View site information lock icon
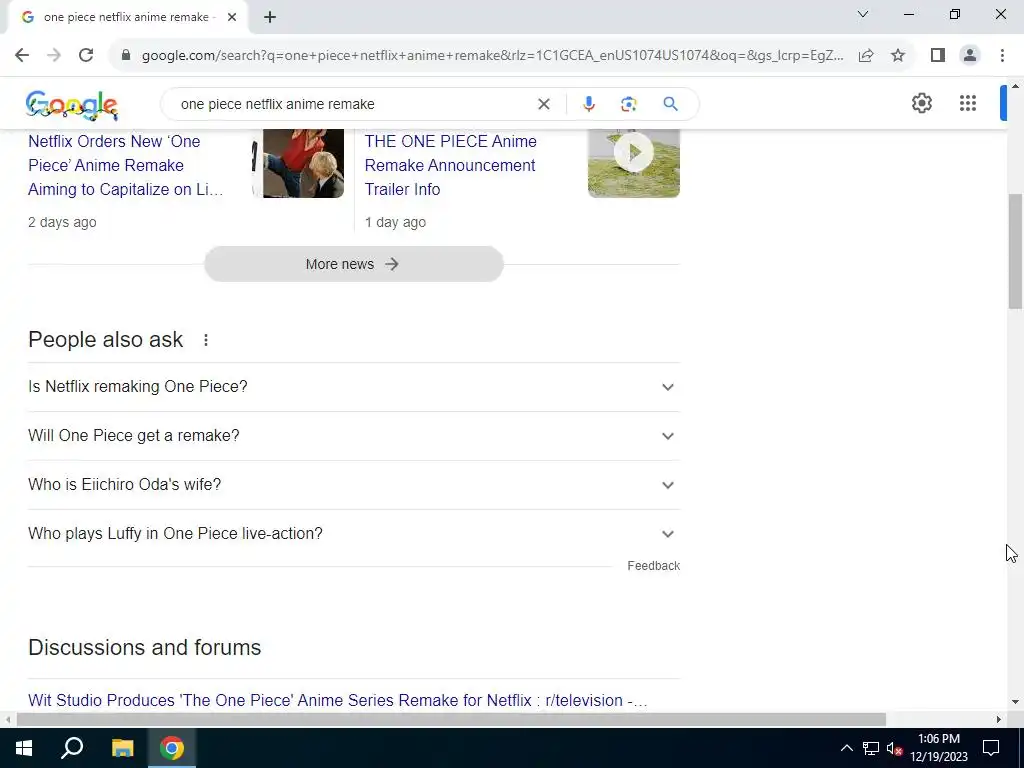 126,56
